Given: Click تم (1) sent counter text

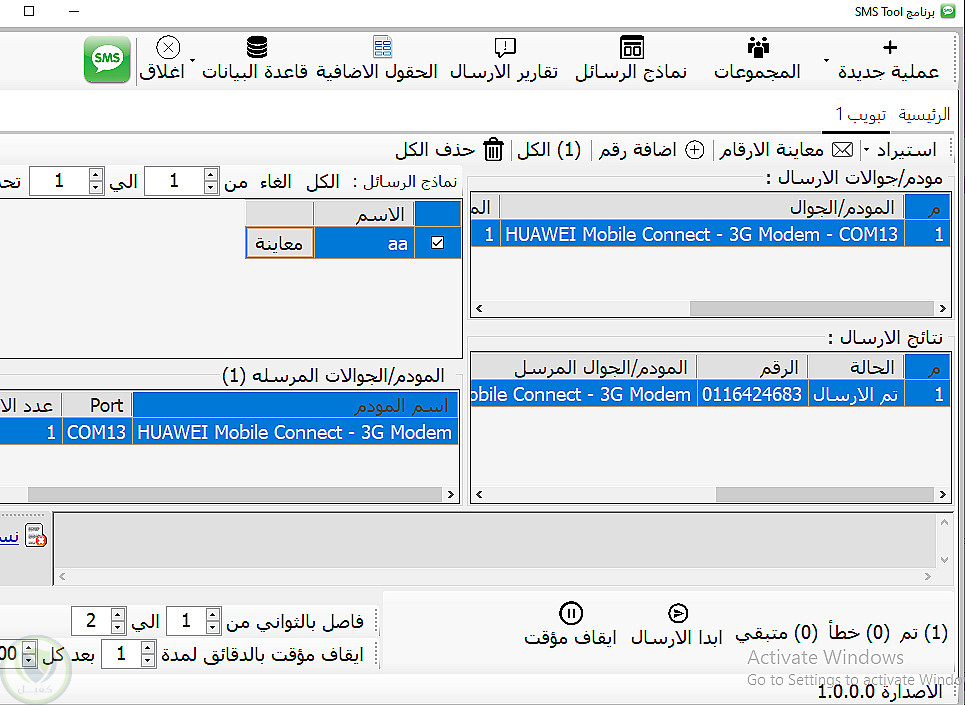Looking at the screenshot, I should (924, 633).
